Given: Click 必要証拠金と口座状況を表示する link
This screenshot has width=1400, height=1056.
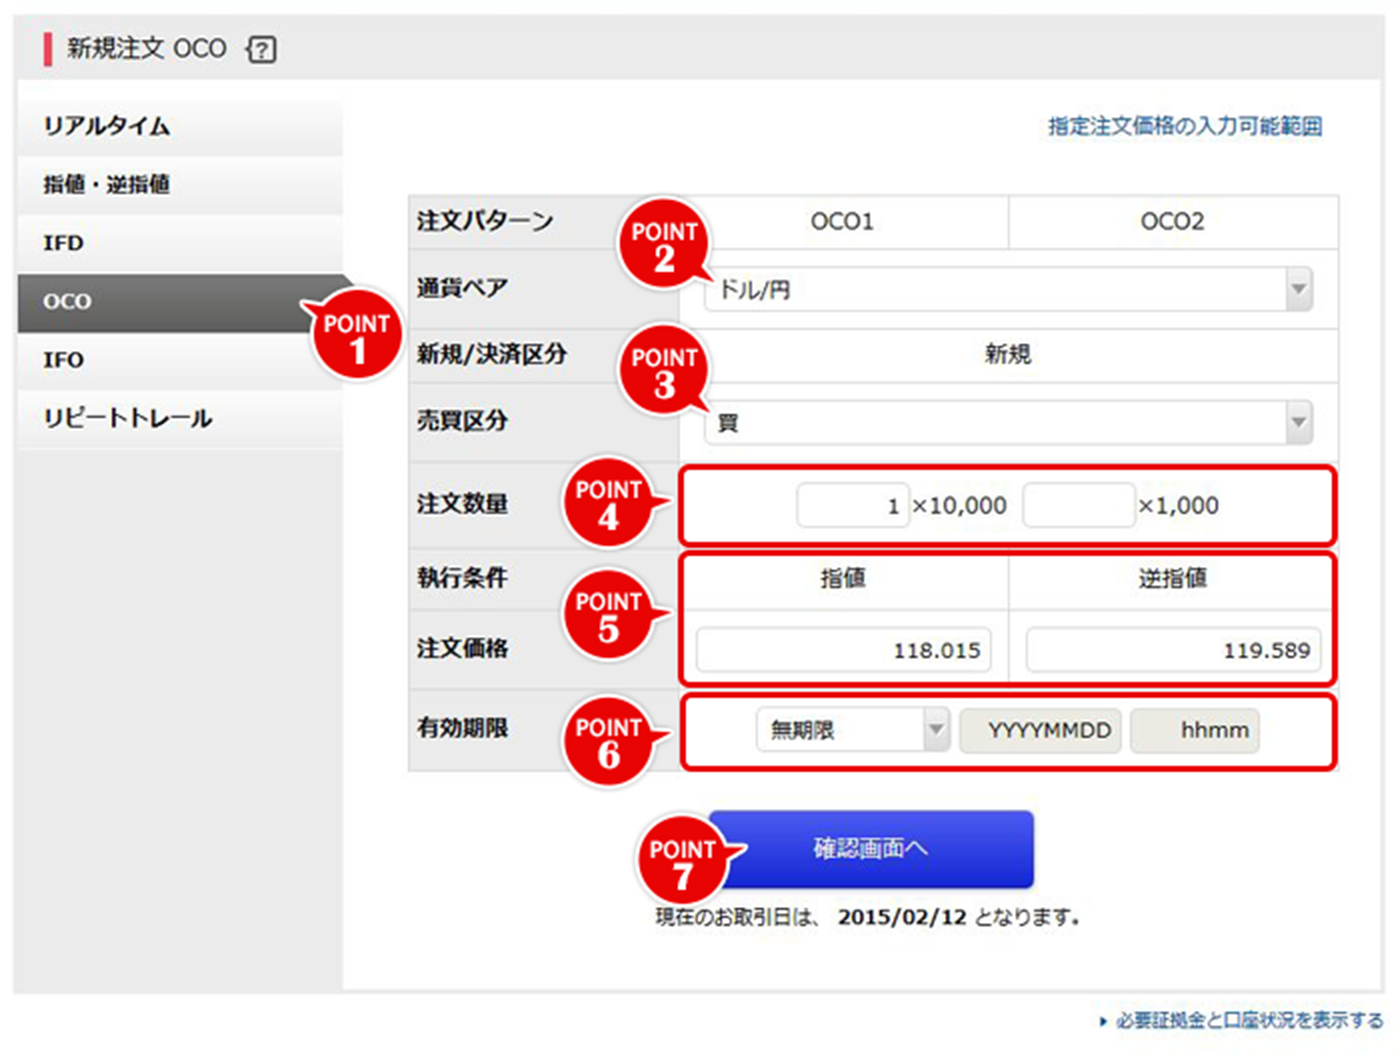Looking at the screenshot, I should [x=1248, y=1020].
